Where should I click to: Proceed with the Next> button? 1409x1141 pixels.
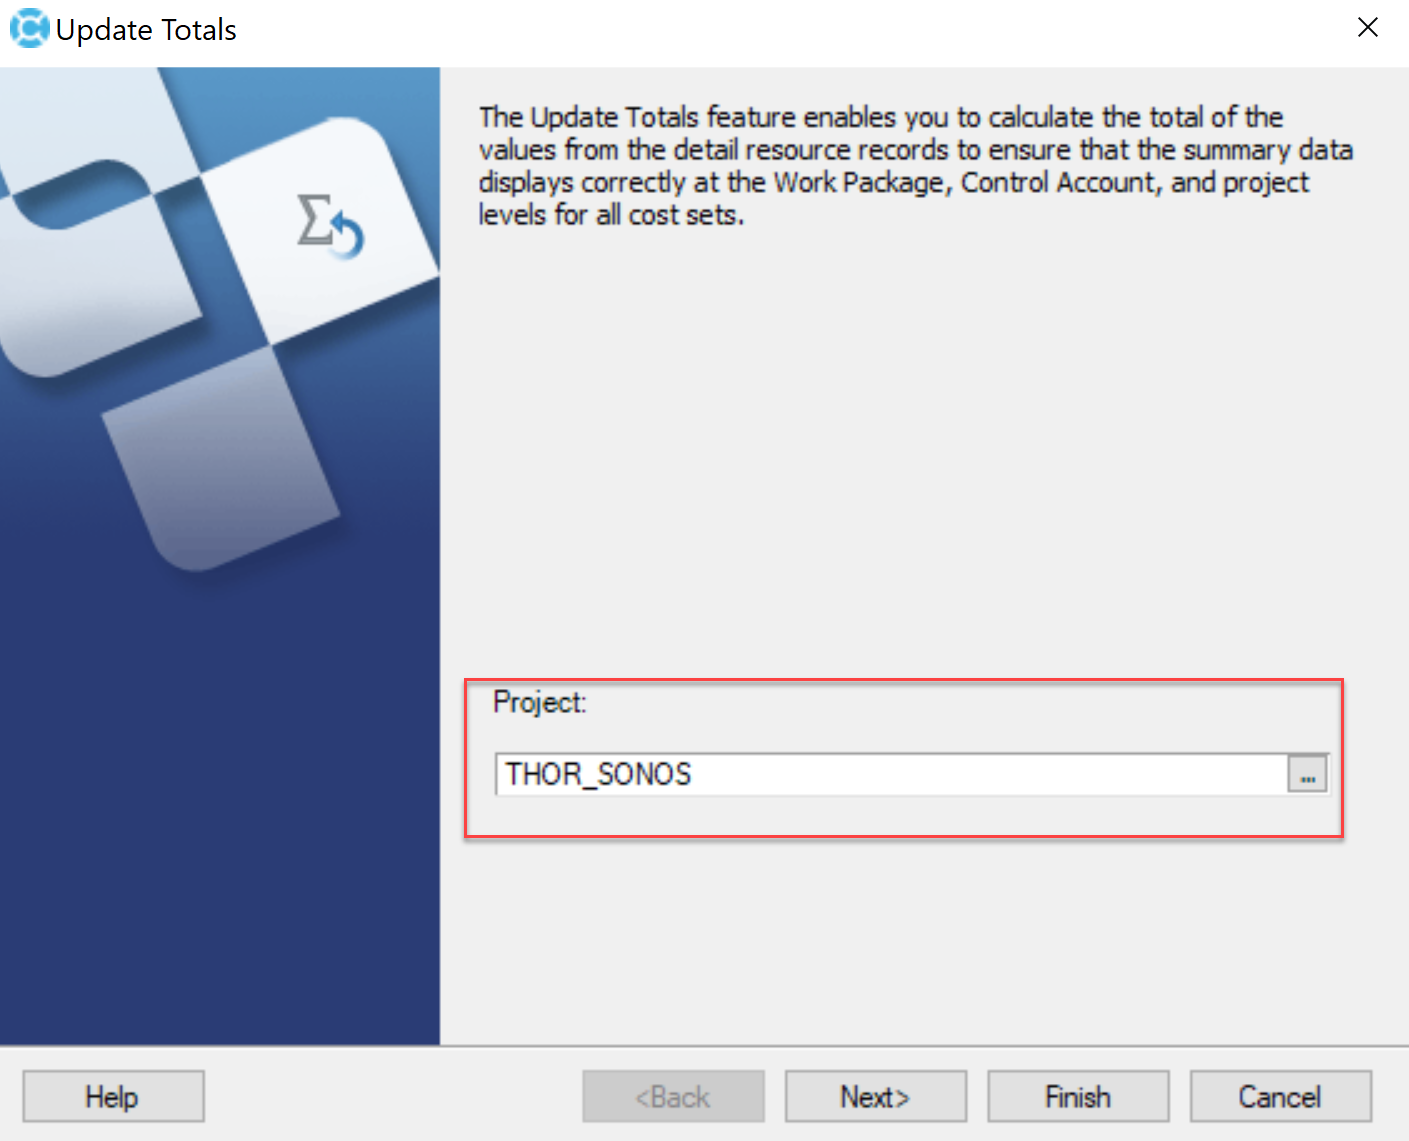point(875,1097)
